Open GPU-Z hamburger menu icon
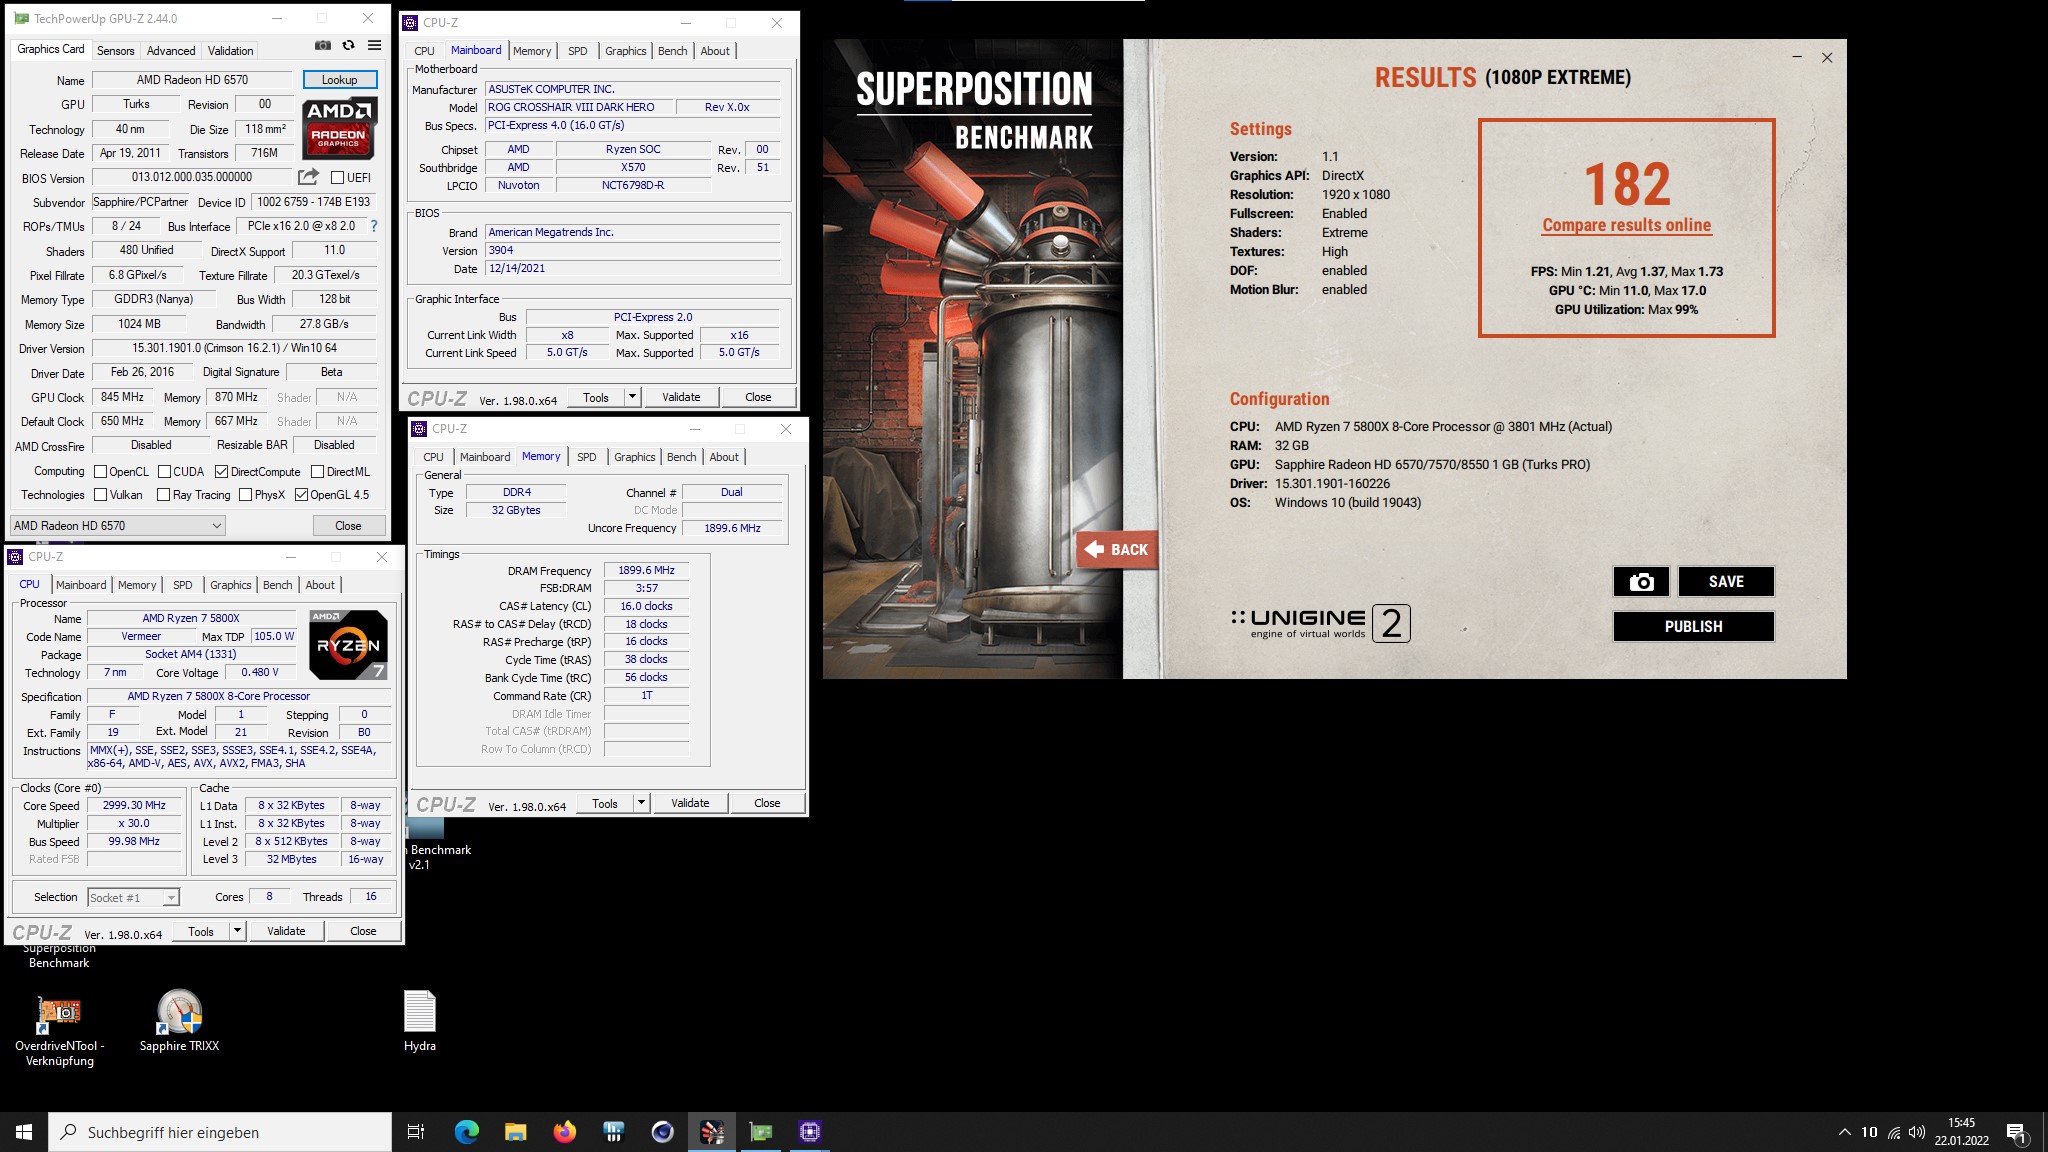 click(x=374, y=45)
